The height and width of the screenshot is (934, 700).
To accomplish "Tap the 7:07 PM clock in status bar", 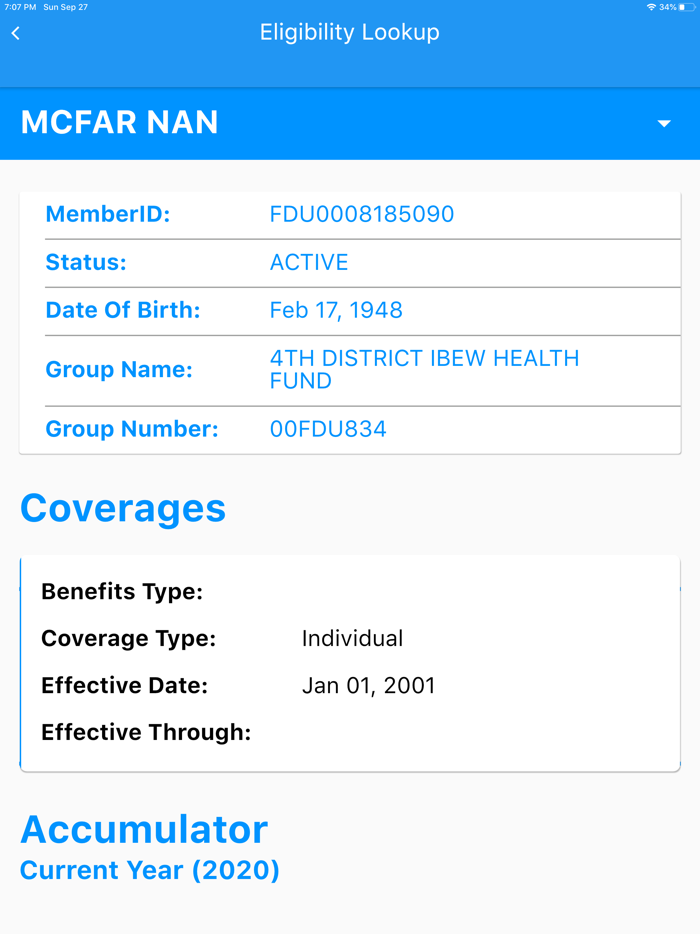I will 20,7.
